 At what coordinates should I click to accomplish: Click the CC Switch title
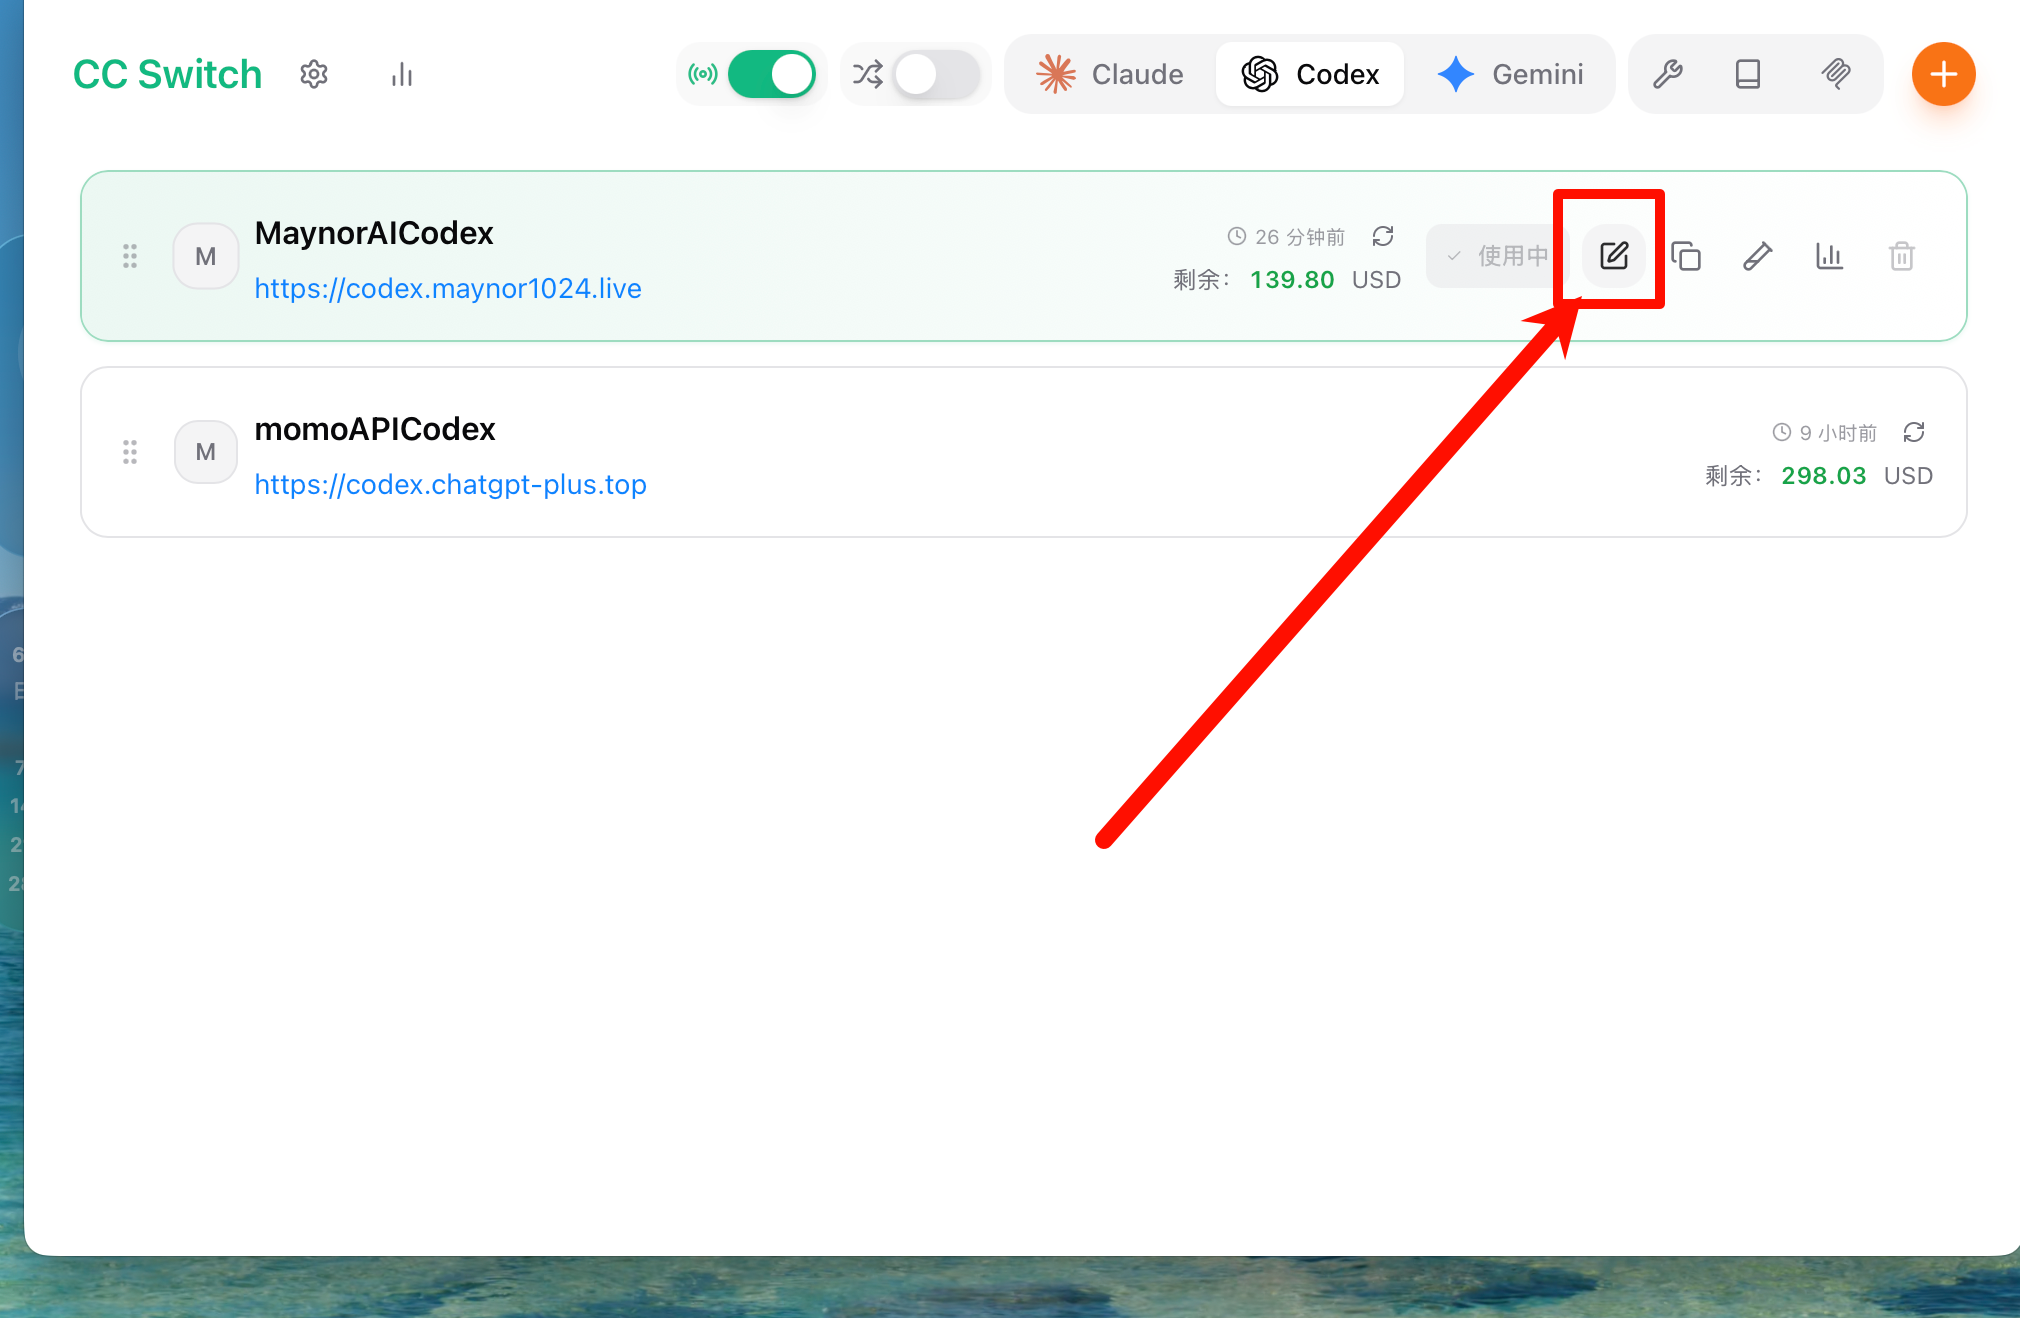(x=167, y=74)
